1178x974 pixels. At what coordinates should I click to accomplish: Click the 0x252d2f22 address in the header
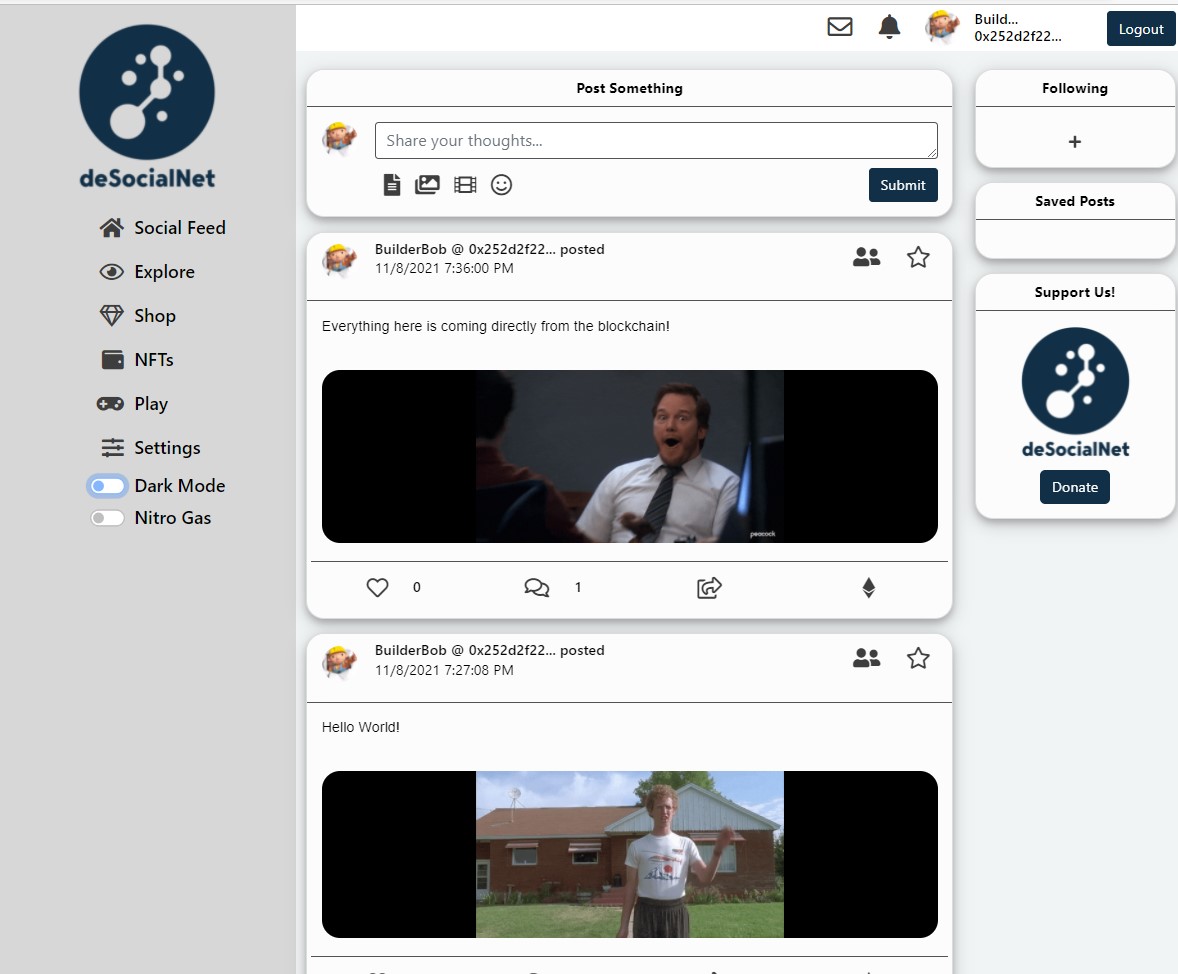point(1017,36)
